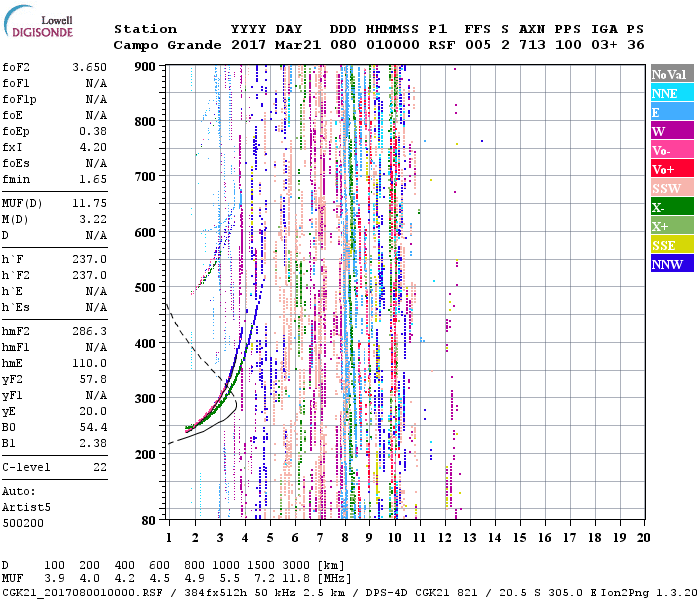700x600 pixels.
Task: Click the 500200 version number
Action: pos(23,523)
